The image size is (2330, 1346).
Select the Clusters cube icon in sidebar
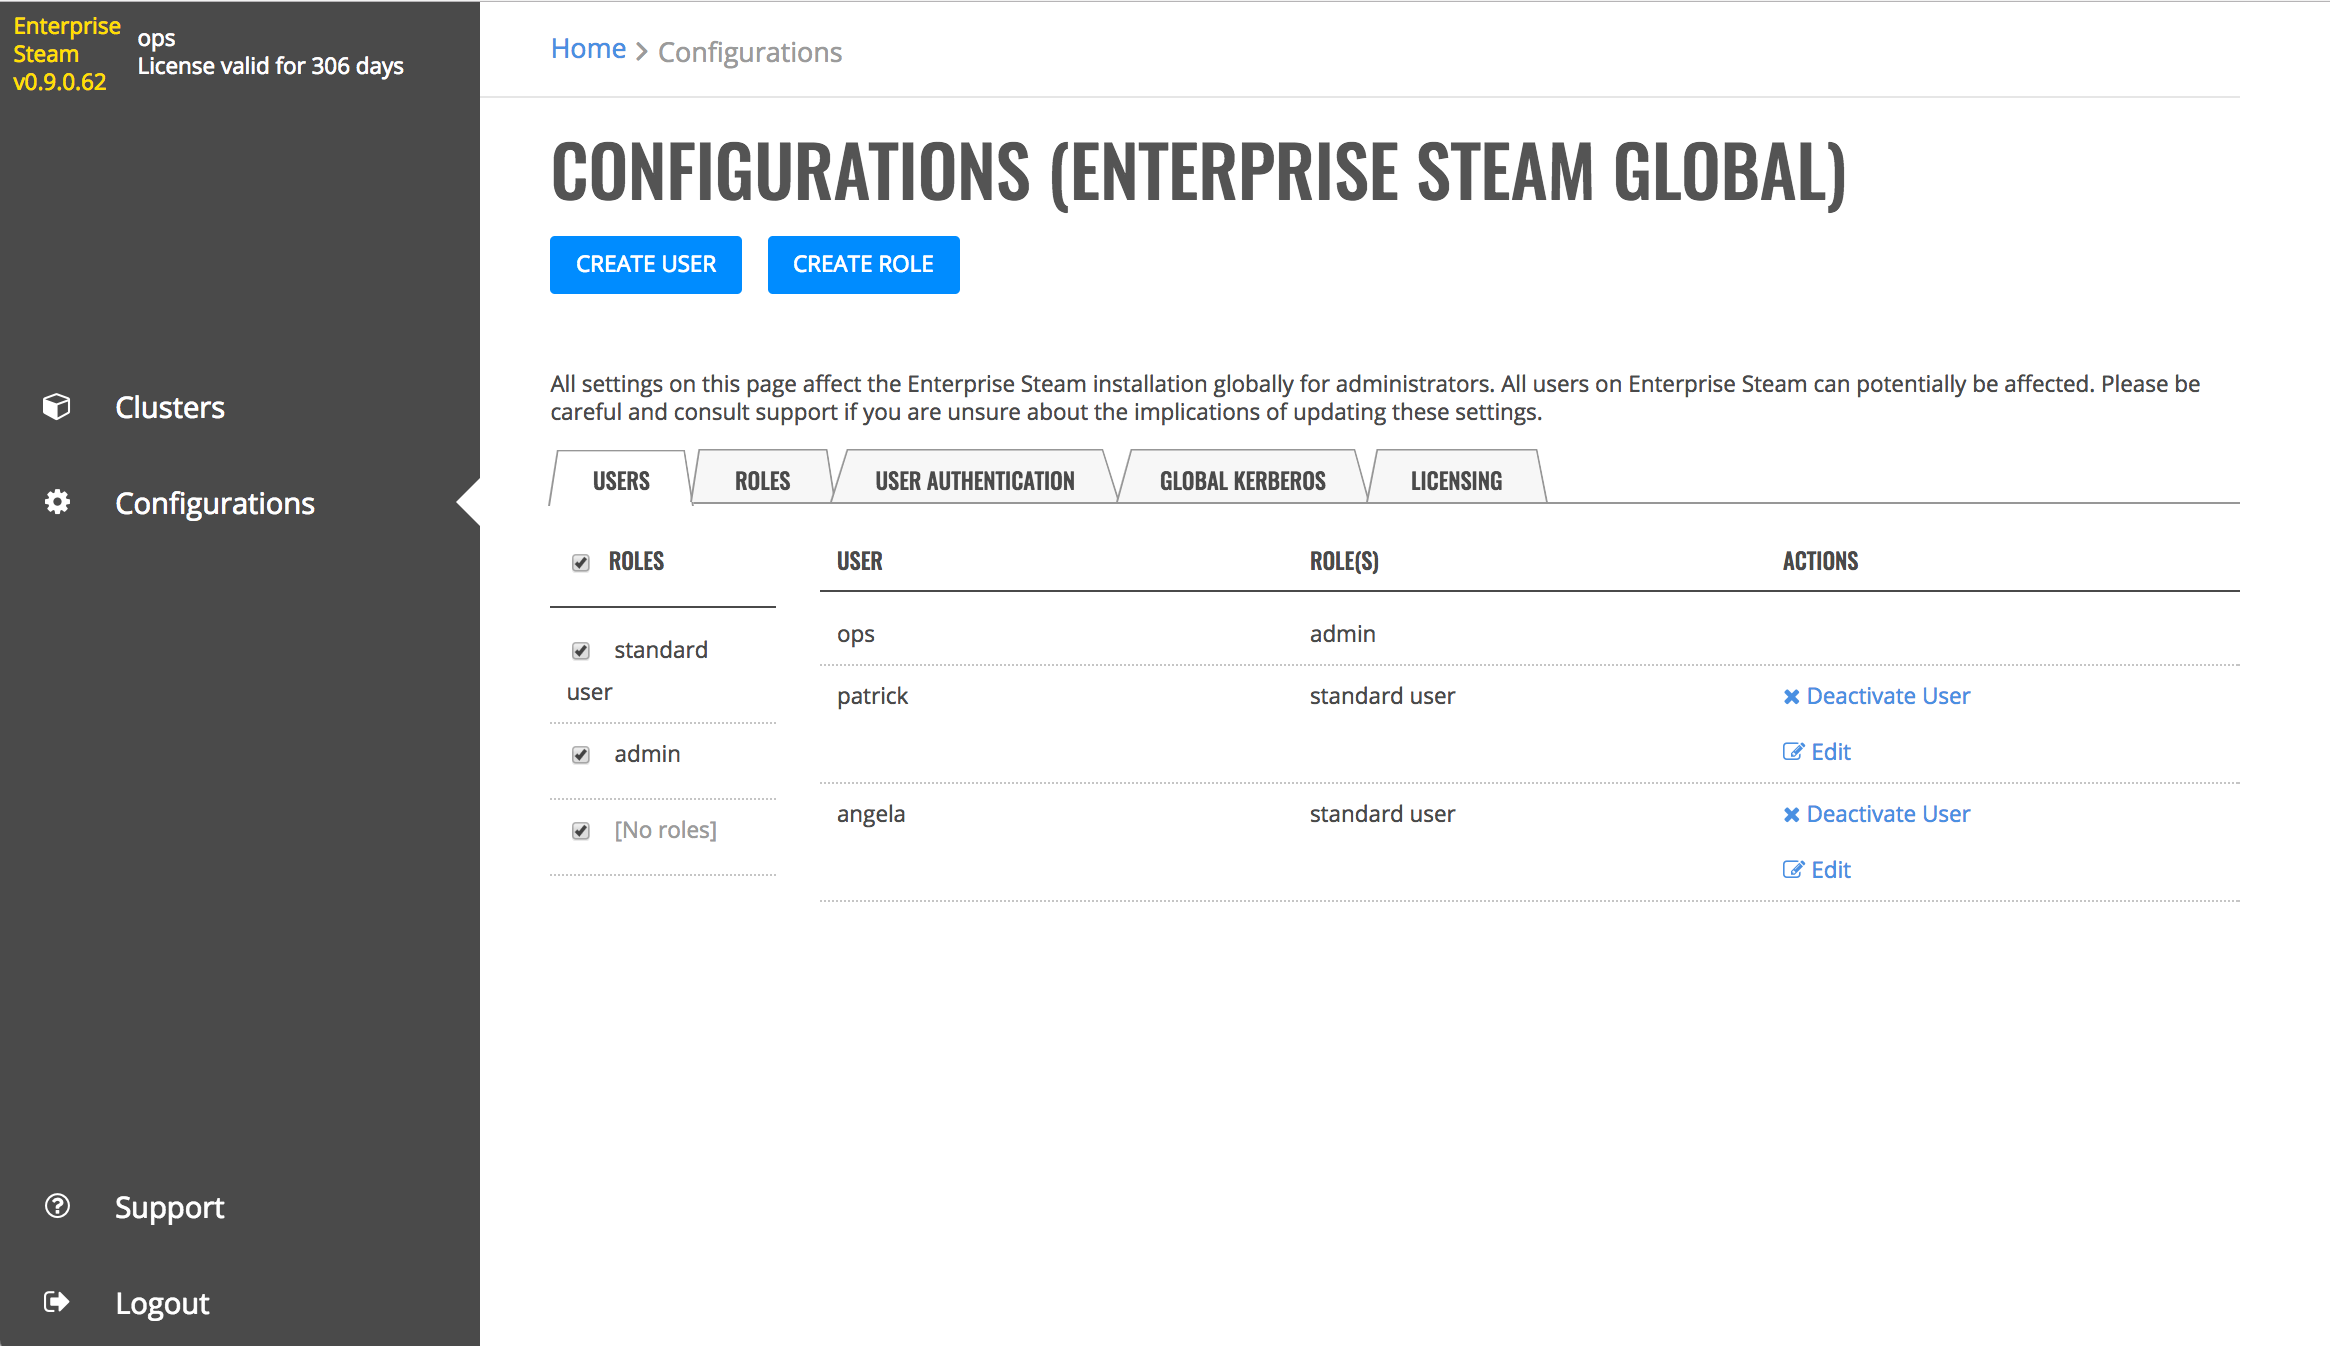tap(57, 406)
